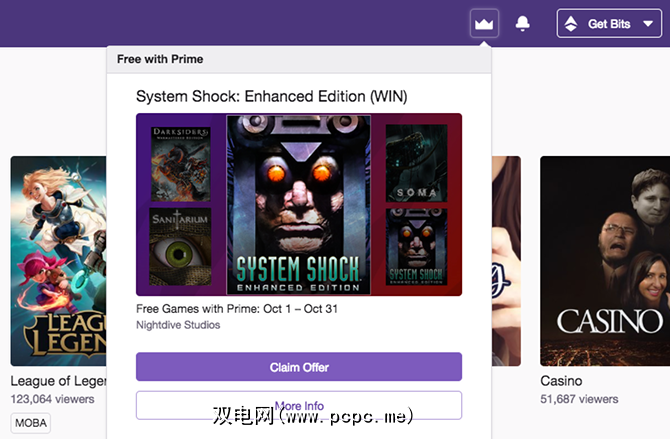Open the More Info button

tap(299, 405)
